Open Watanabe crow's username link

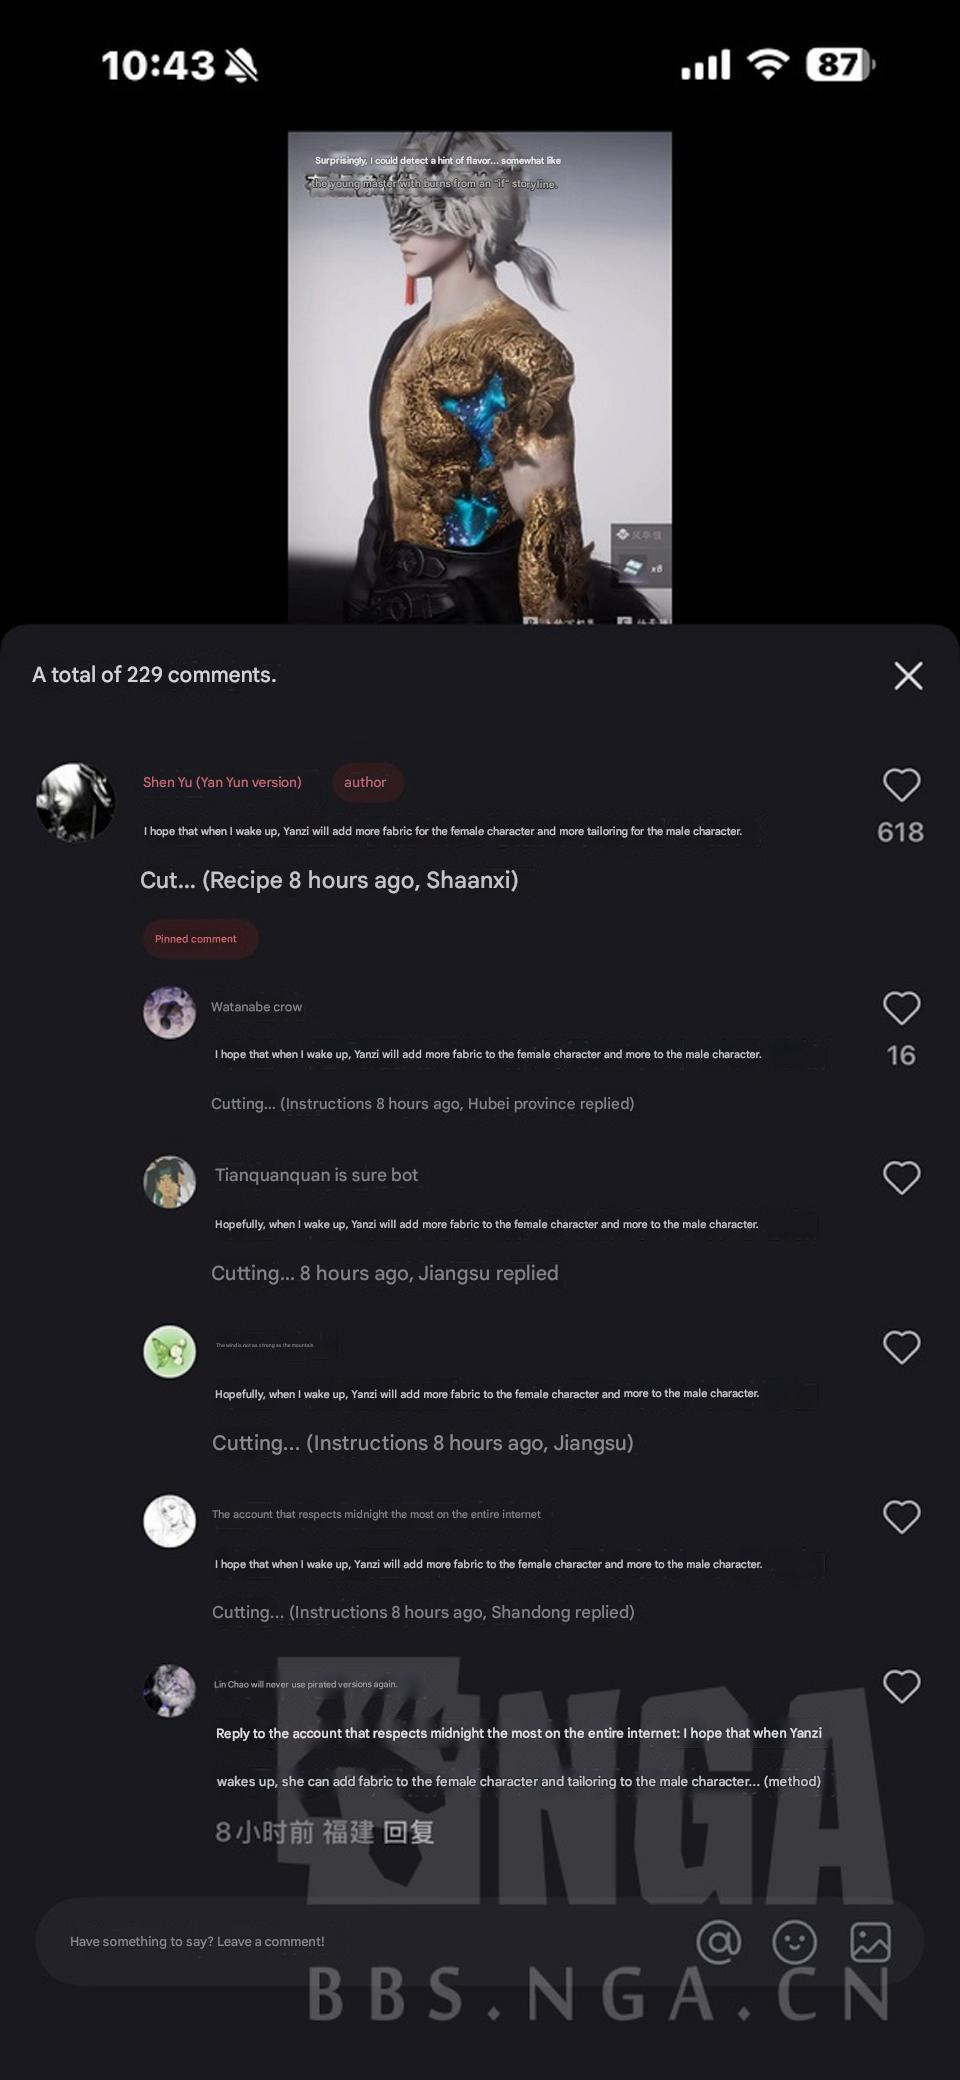pyautogui.click(x=256, y=1007)
